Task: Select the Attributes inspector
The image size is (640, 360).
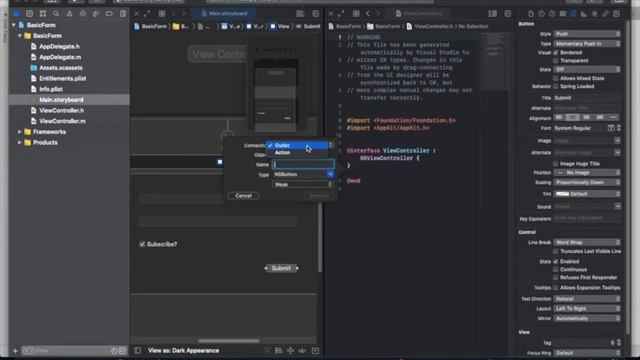Action: click(x=573, y=13)
